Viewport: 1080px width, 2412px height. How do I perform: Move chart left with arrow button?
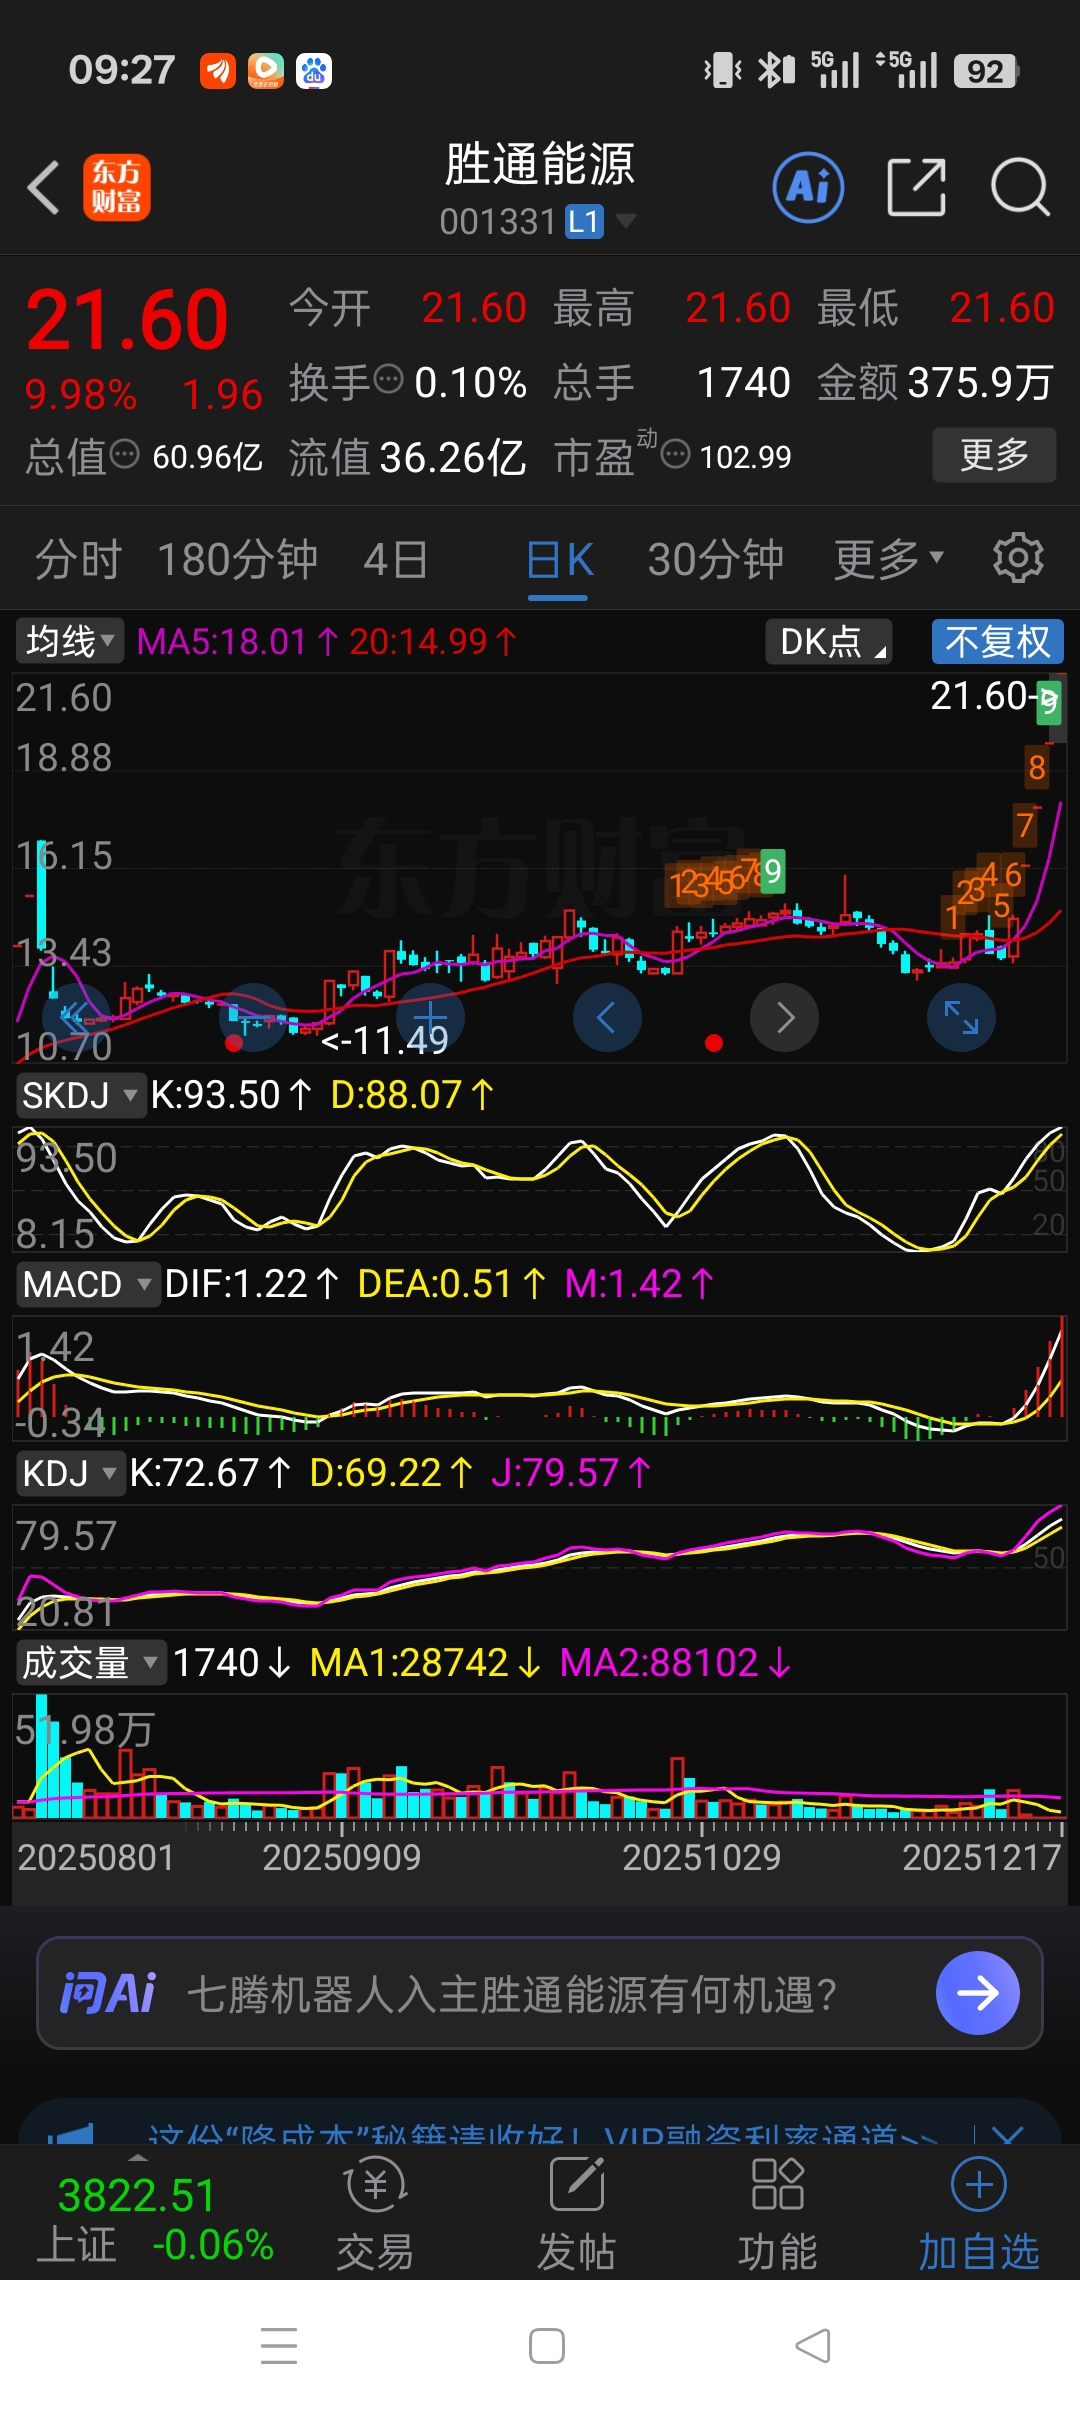click(607, 1018)
